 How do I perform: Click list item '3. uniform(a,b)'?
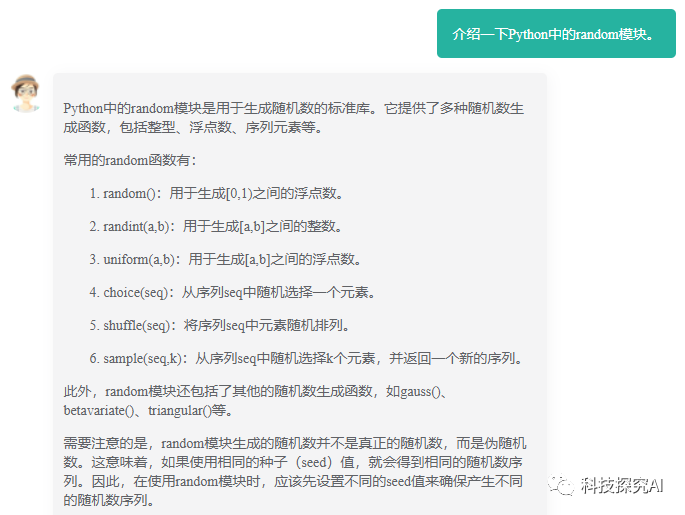click(x=226, y=259)
